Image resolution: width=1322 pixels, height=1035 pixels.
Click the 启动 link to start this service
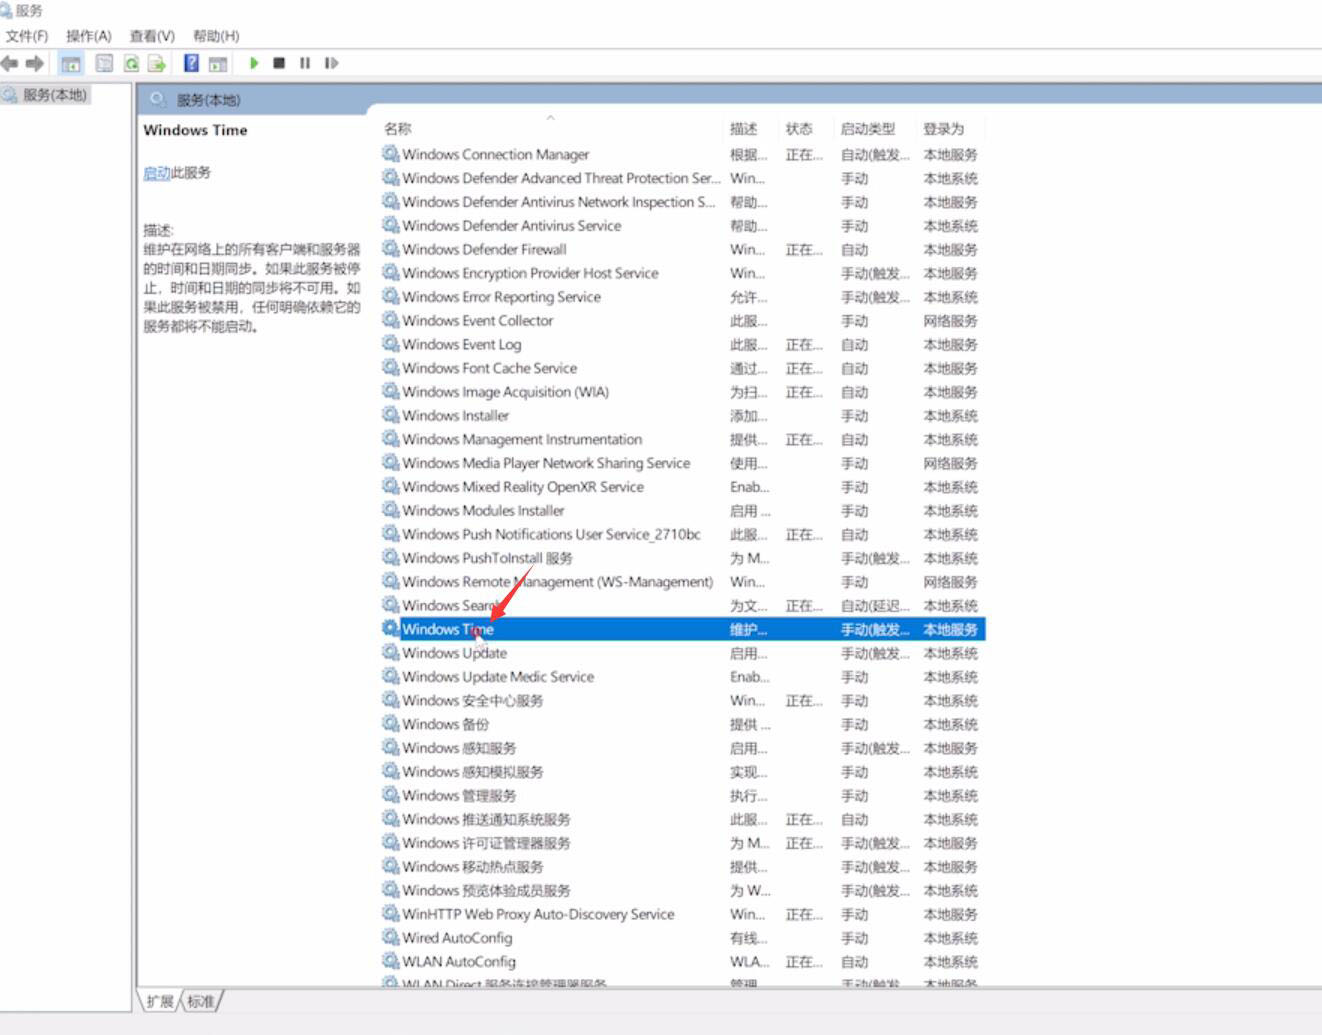coord(156,173)
